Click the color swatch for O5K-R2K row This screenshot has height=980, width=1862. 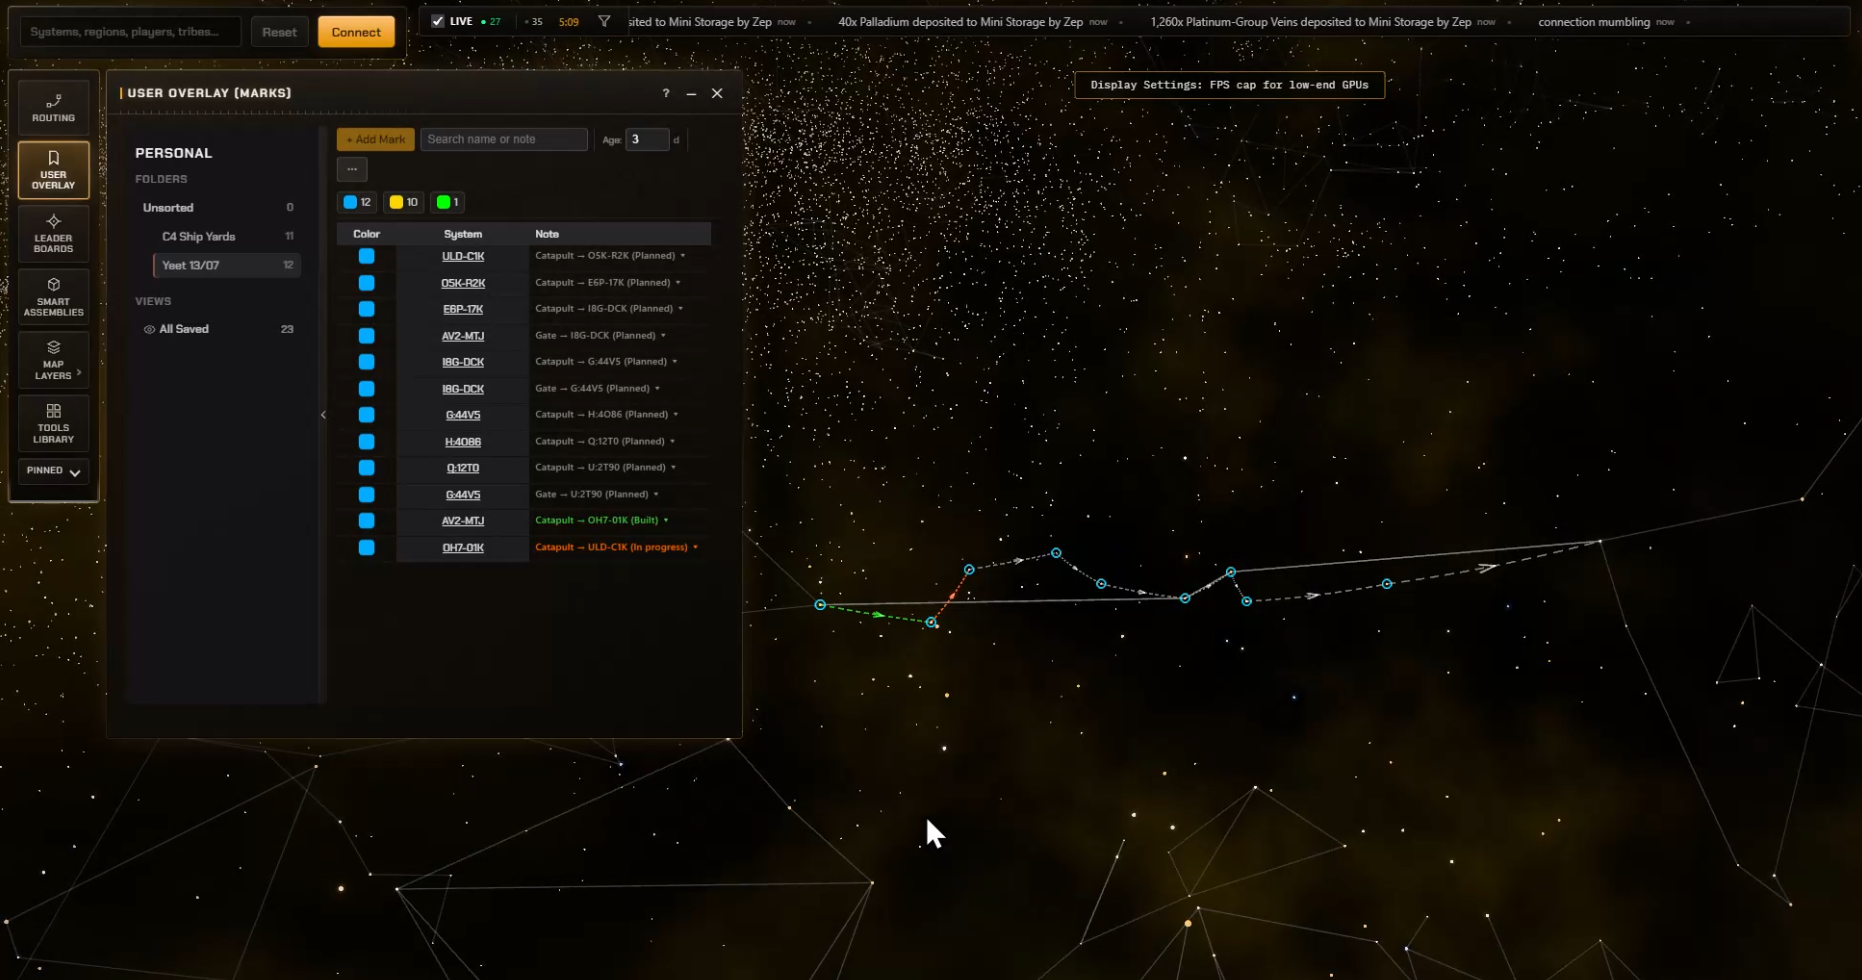(367, 283)
